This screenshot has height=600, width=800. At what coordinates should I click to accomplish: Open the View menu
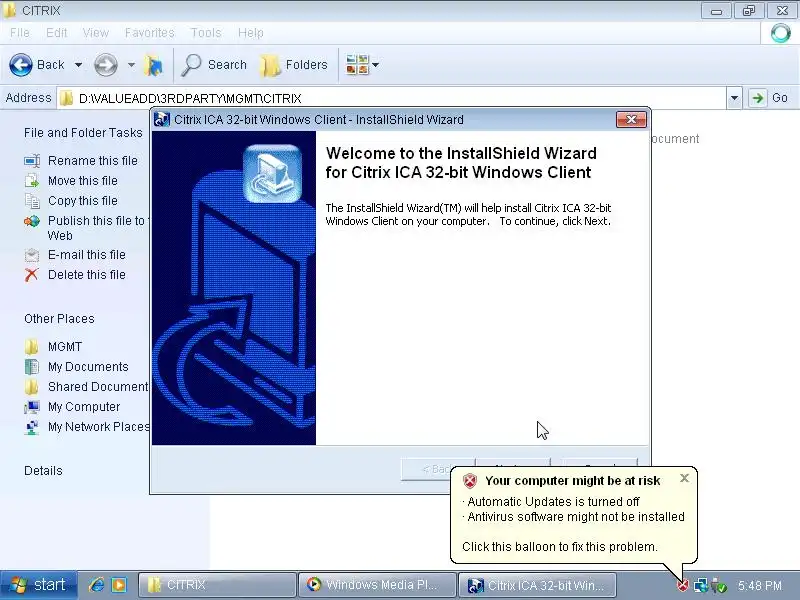(x=95, y=33)
